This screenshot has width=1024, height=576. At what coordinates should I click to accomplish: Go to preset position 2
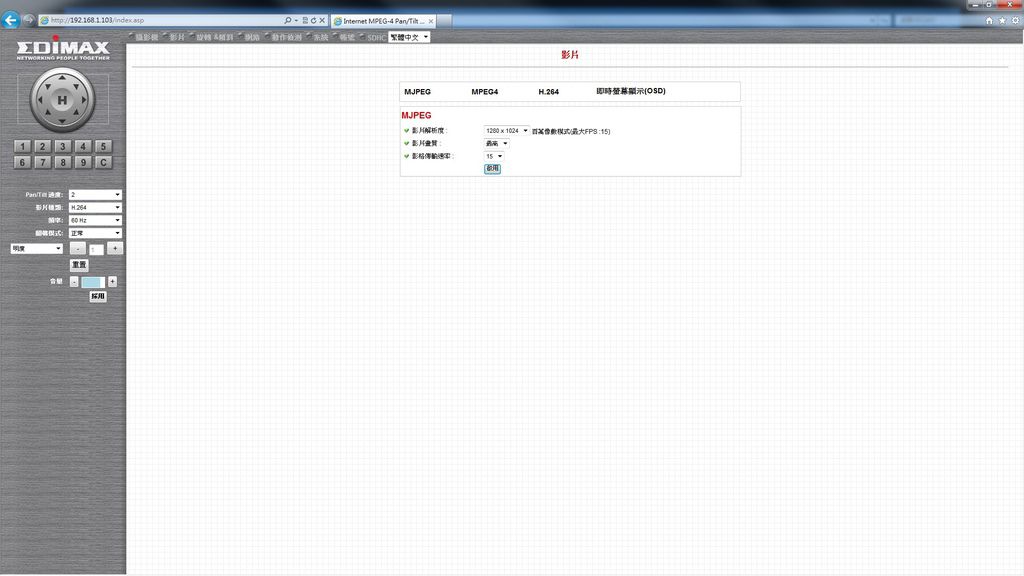(x=42, y=146)
